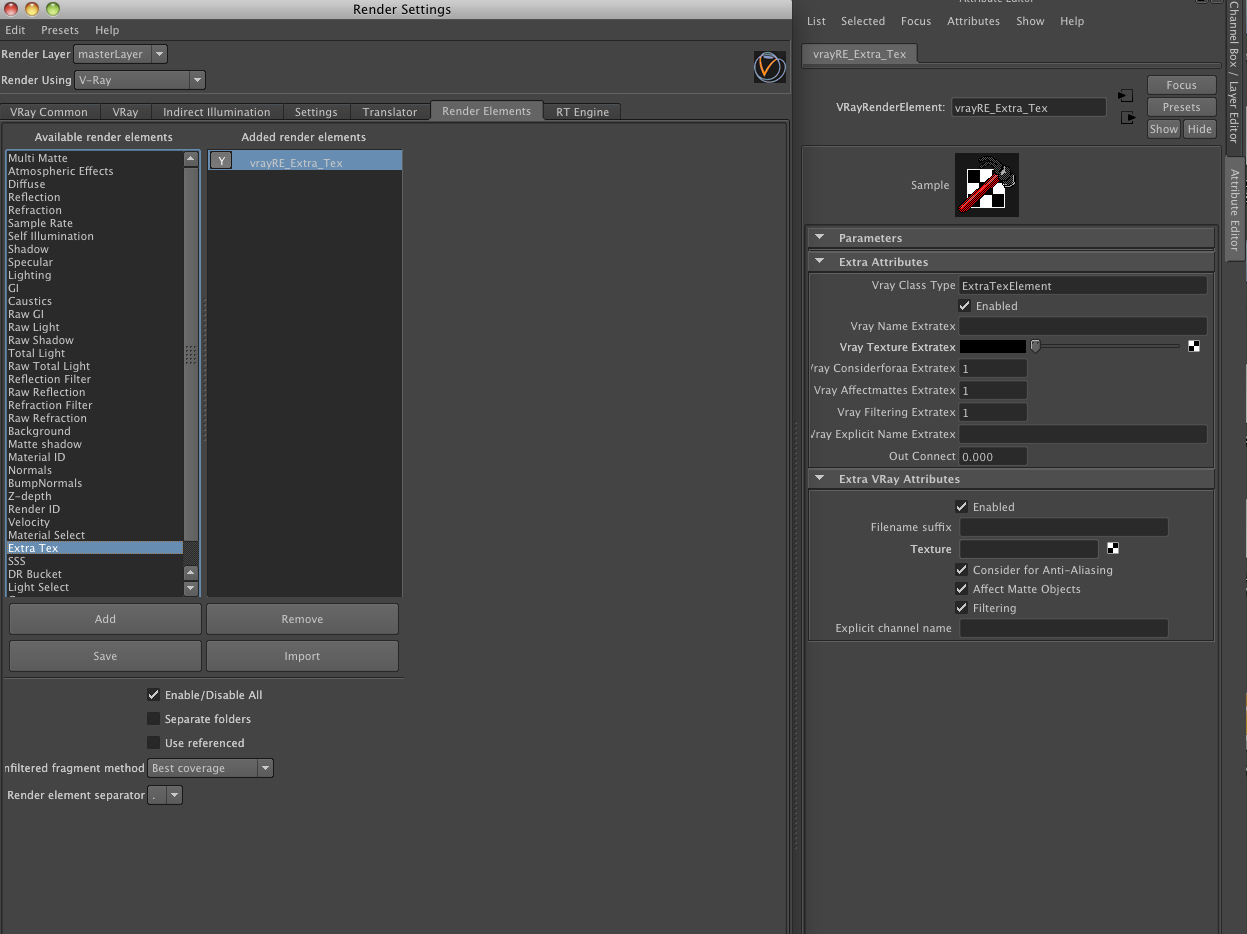Click the Show button in Attribute Editor
Viewport: 1247px width, 934px height.
click(1164, 129)
